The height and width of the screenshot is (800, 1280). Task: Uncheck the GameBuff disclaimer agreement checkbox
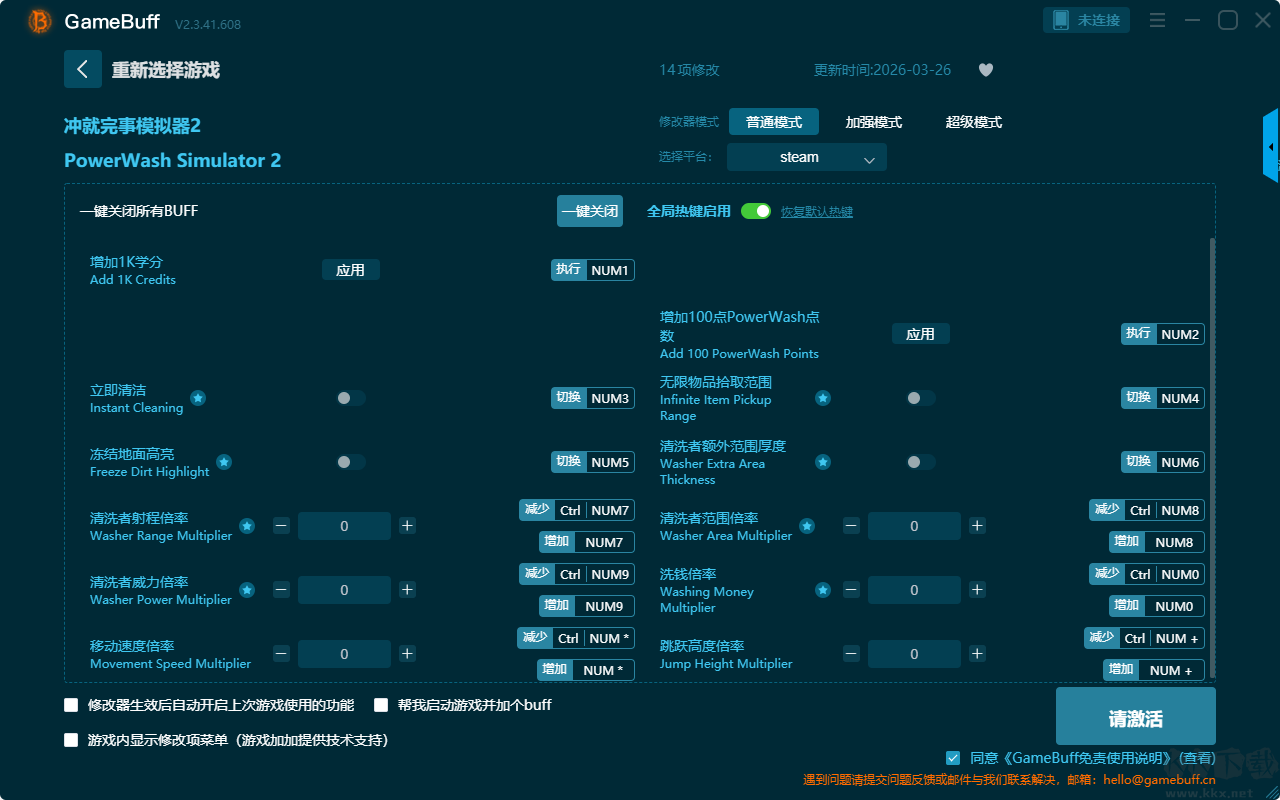[953, 758]
